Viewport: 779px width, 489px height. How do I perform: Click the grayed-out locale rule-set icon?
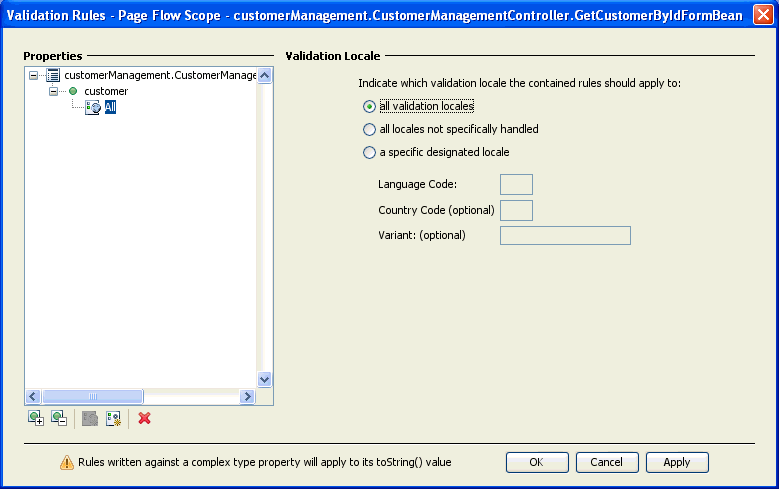[x=90, y=418]
